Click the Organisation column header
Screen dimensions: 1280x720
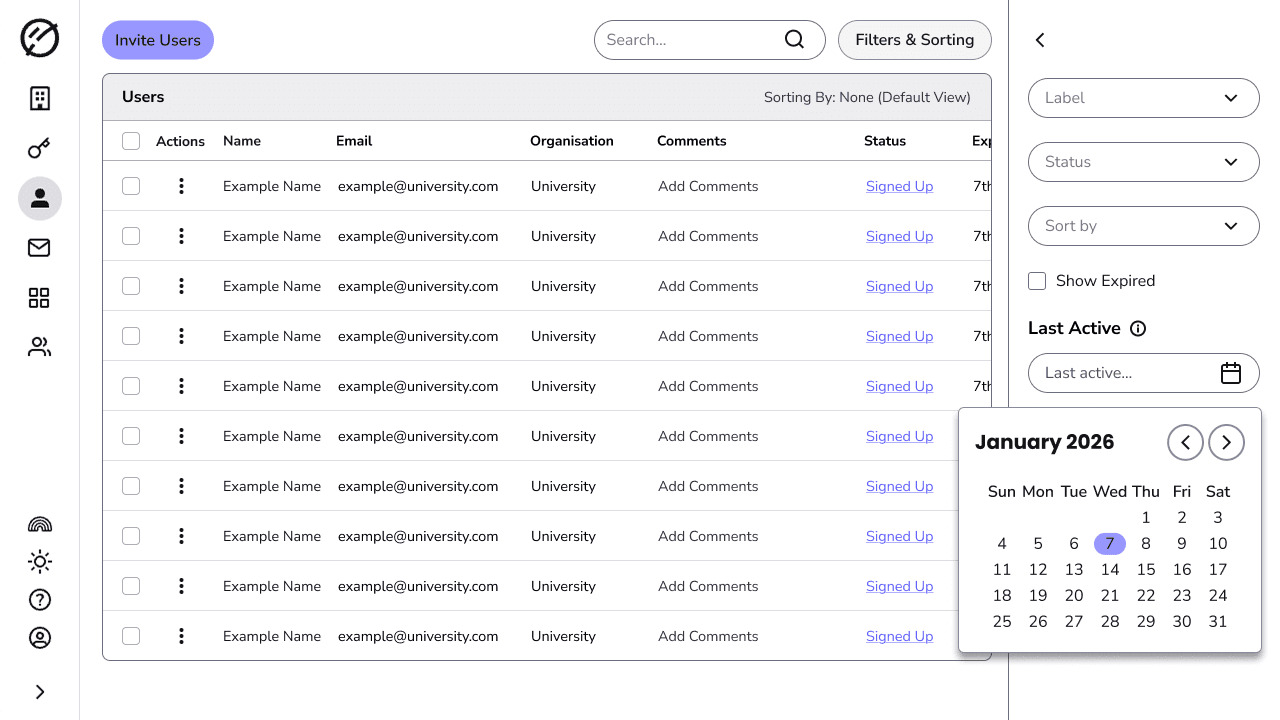[572, 141]
